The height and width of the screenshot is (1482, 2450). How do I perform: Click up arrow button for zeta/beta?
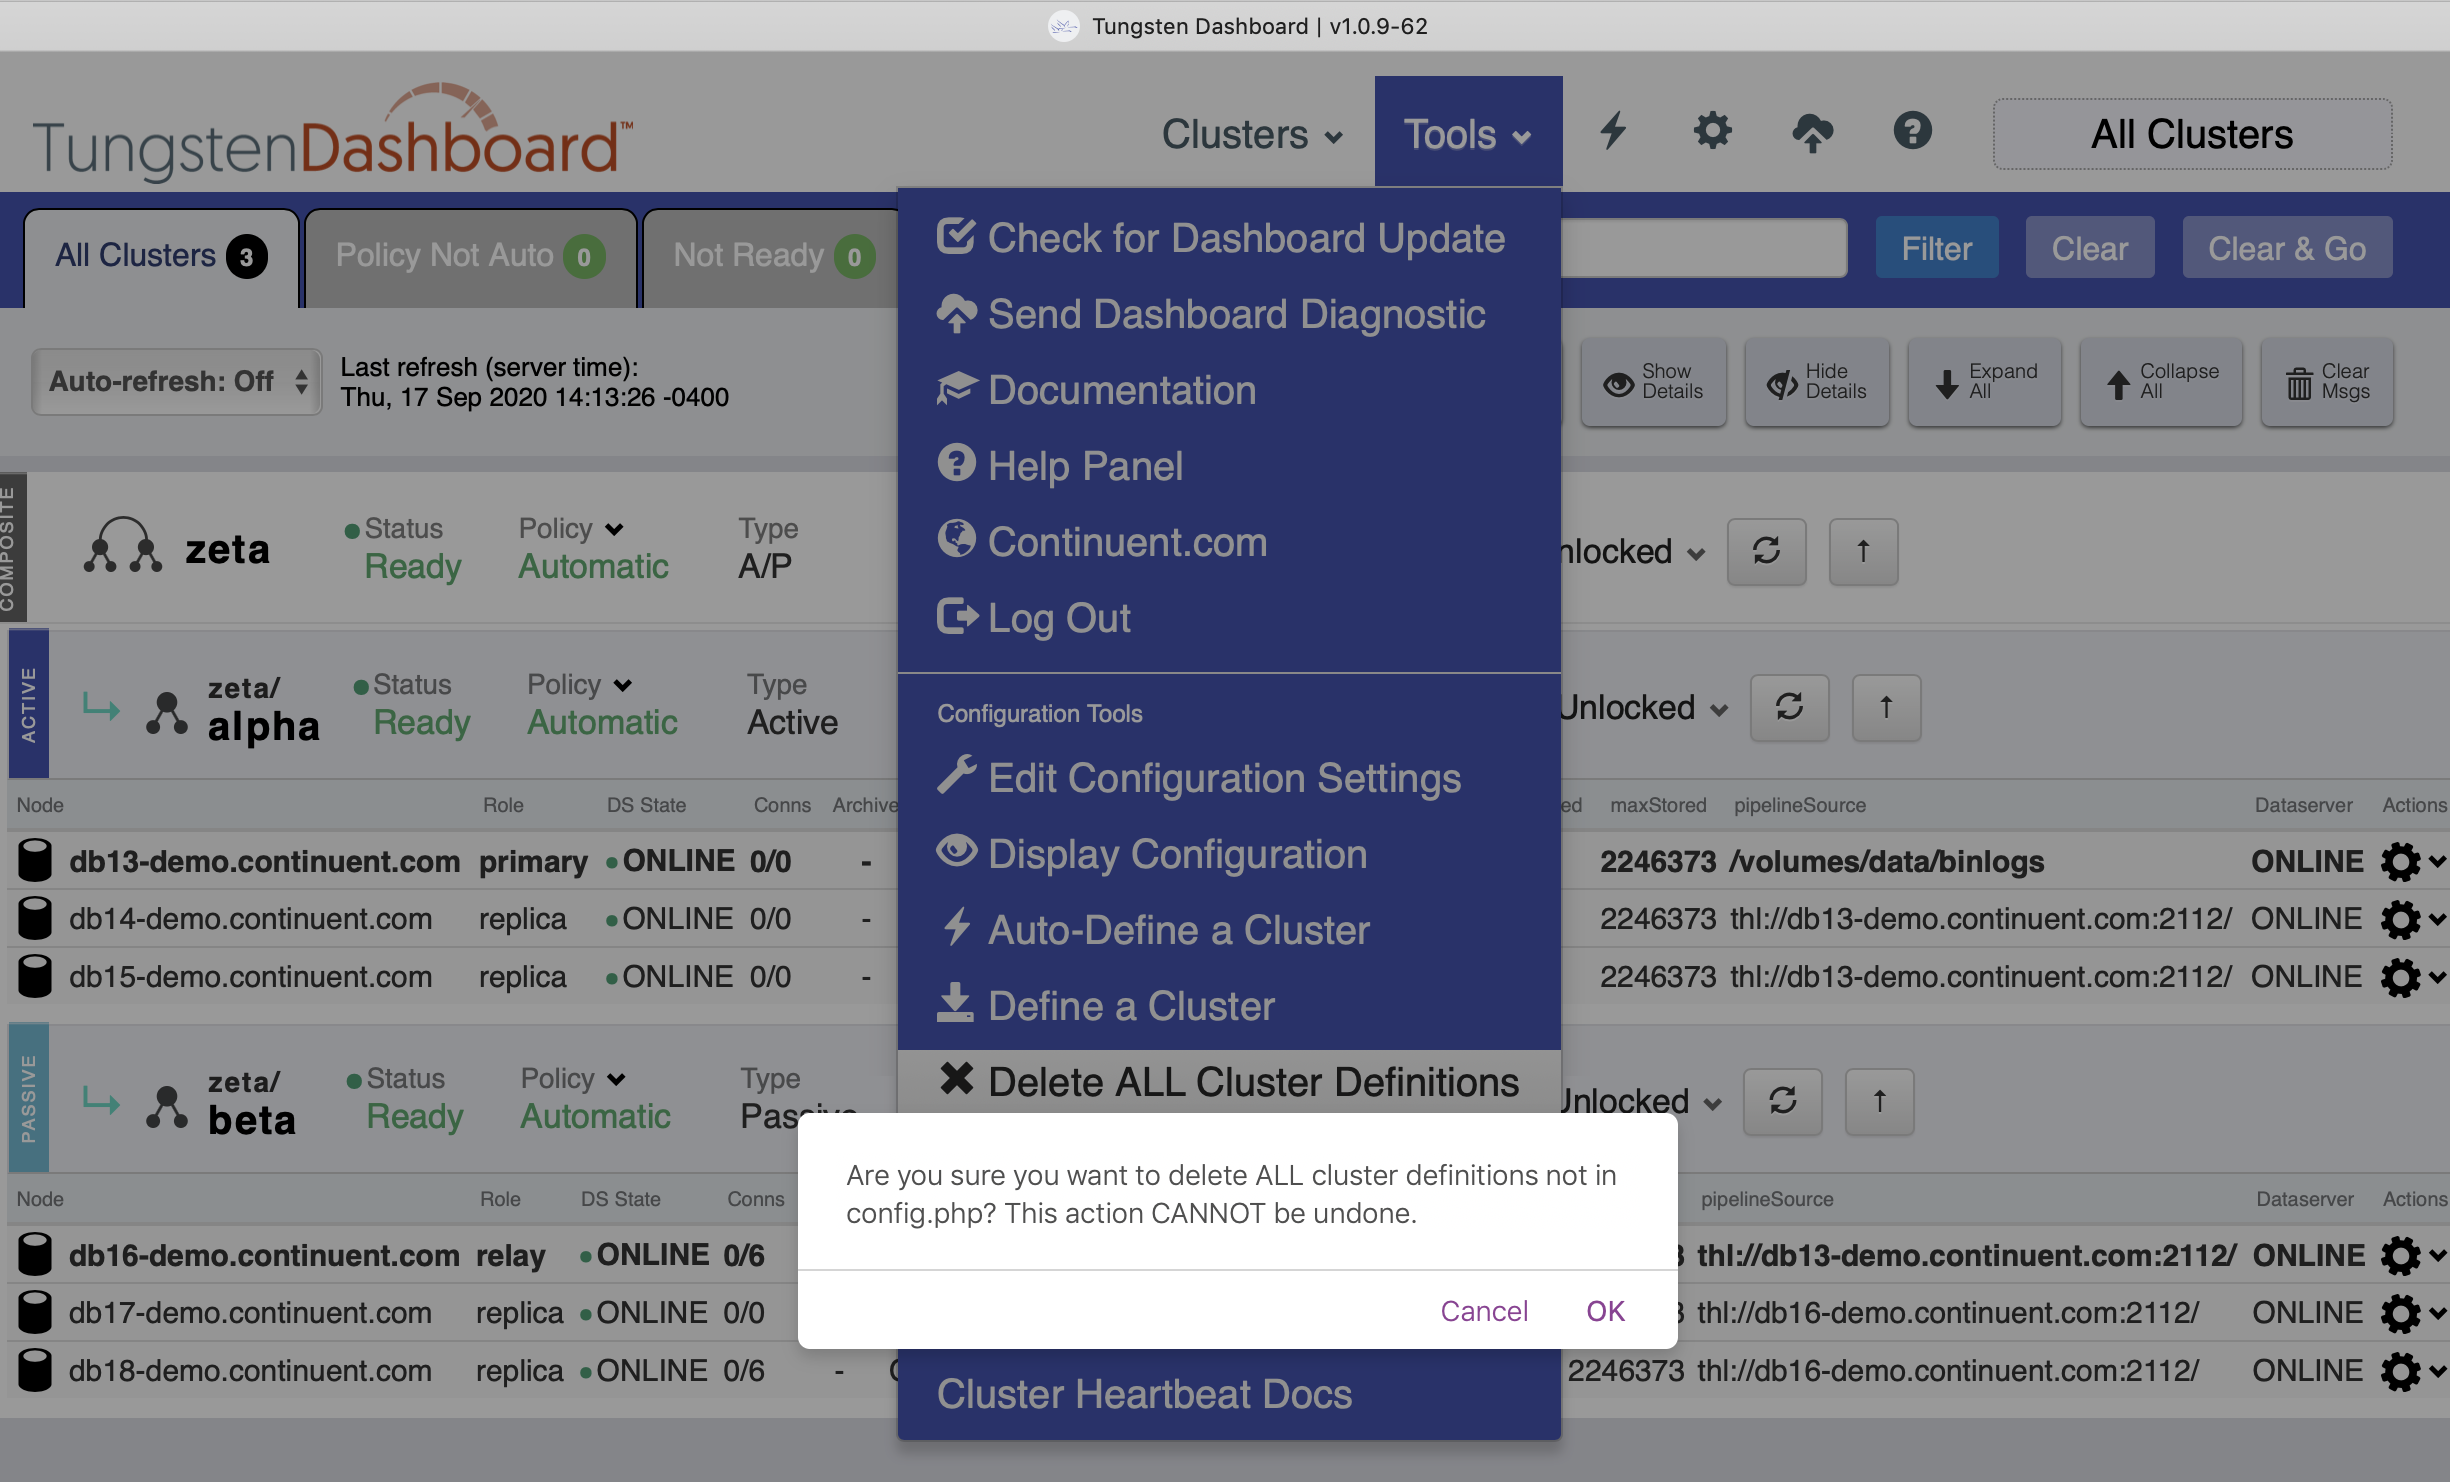[1879, 1101]
